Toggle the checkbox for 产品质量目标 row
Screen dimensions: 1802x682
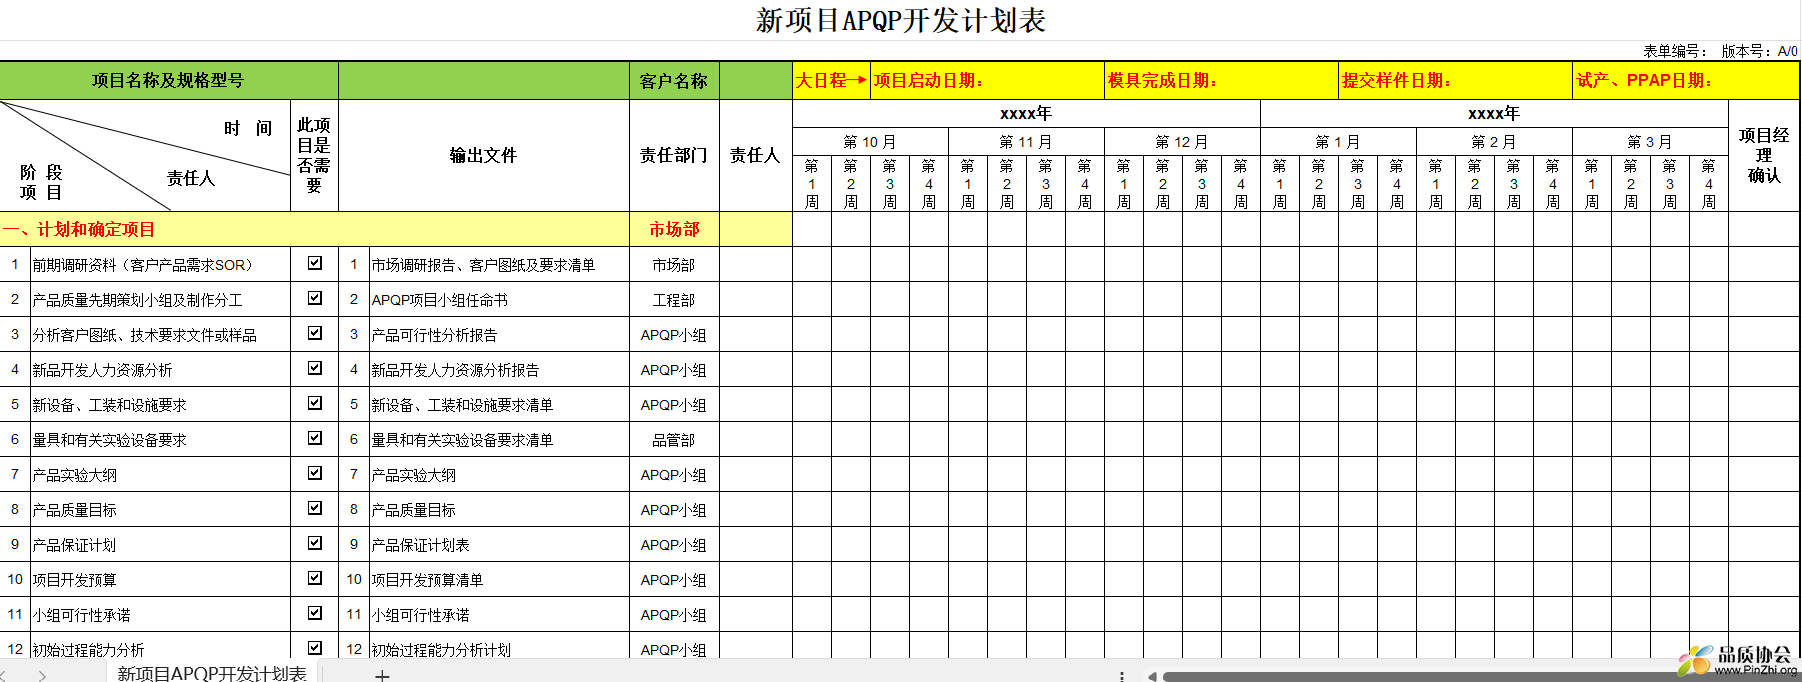coord(315,508)
